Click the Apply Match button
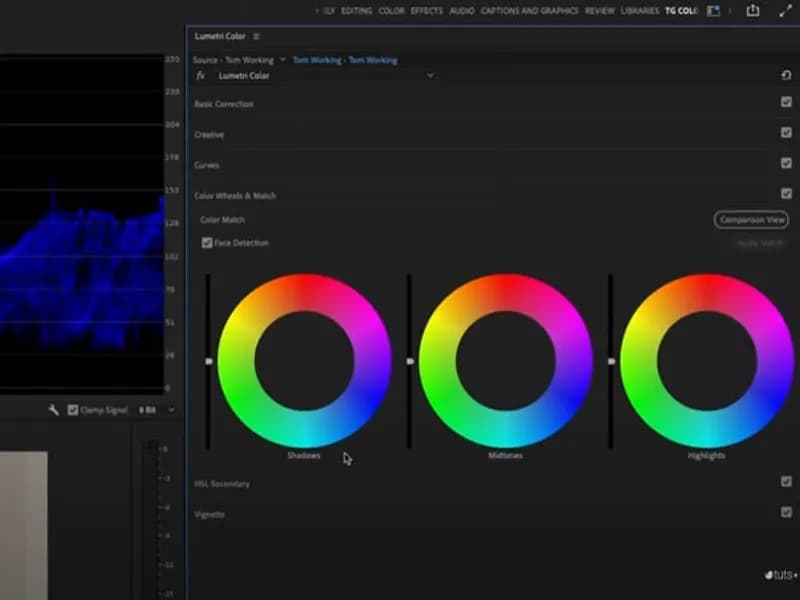The image size is (800, 600). click(x=760, y=243)
